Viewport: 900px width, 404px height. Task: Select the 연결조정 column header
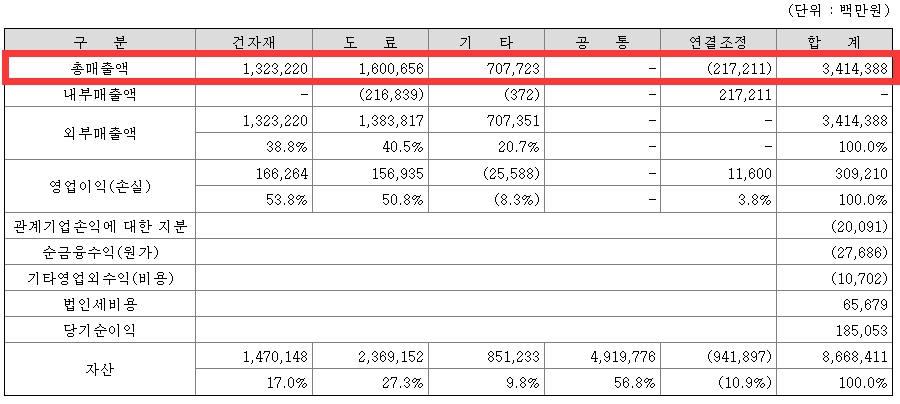[718, 43]
